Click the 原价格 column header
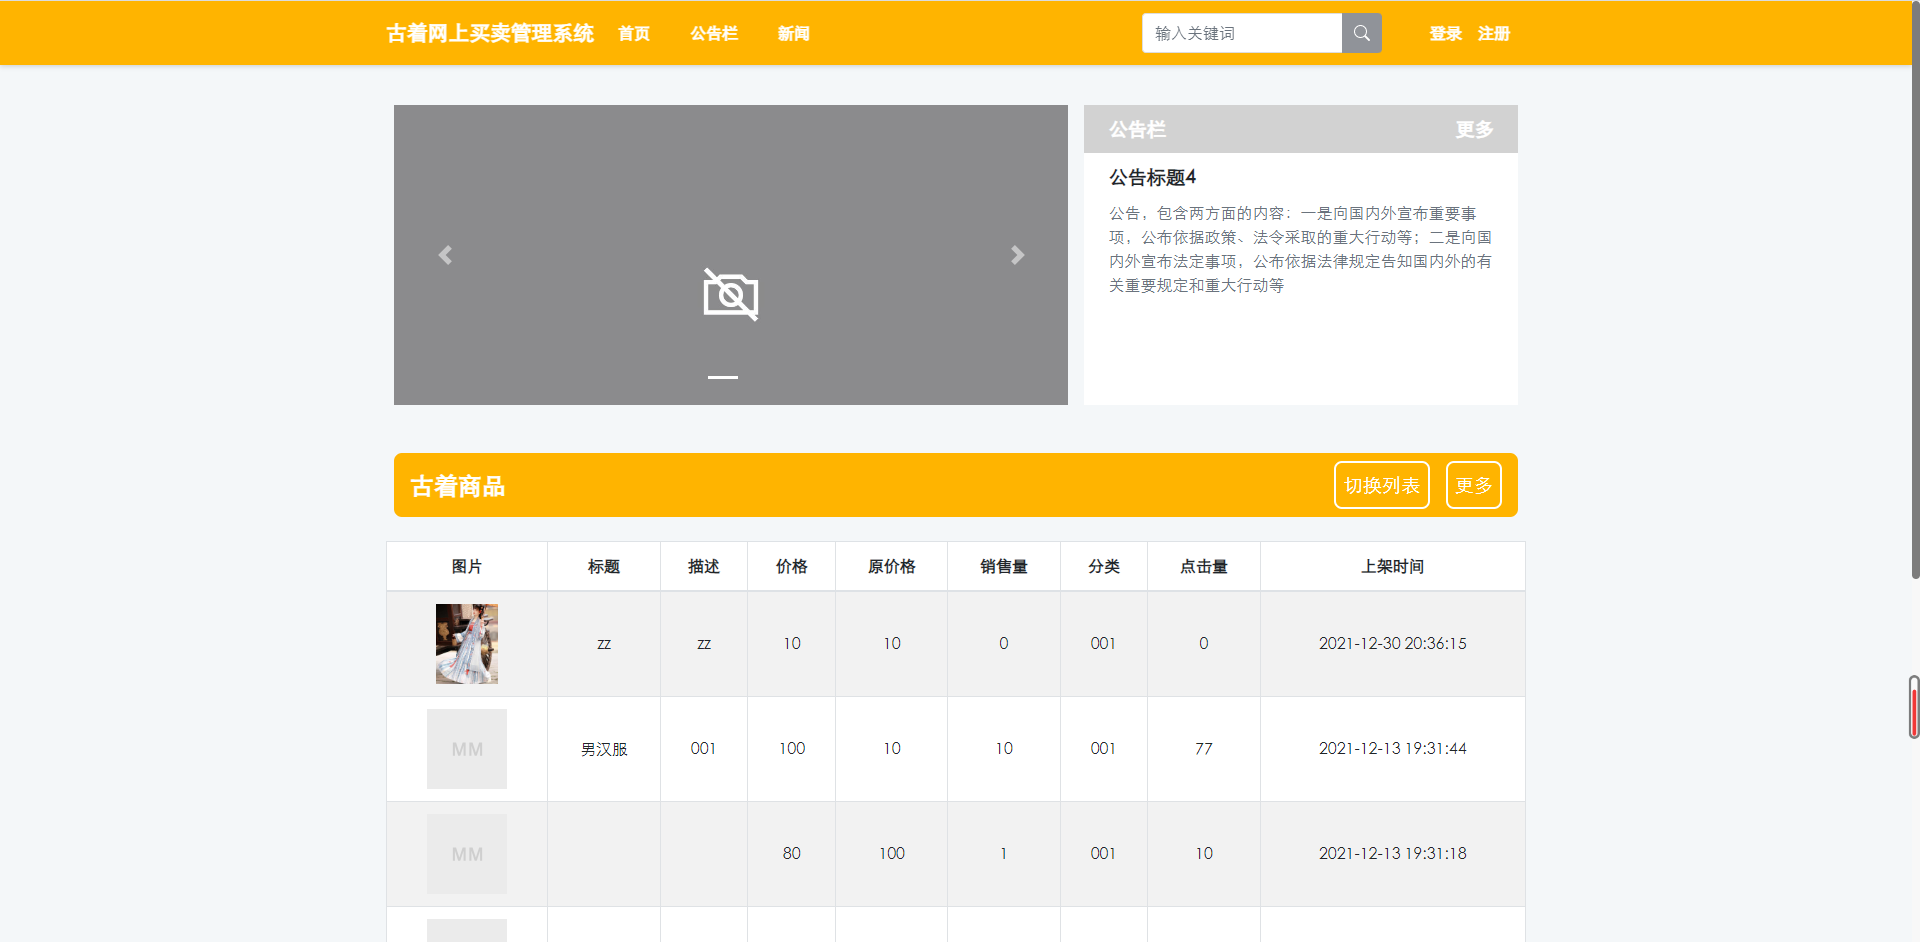1920x942 pixels. click(892, 566)
